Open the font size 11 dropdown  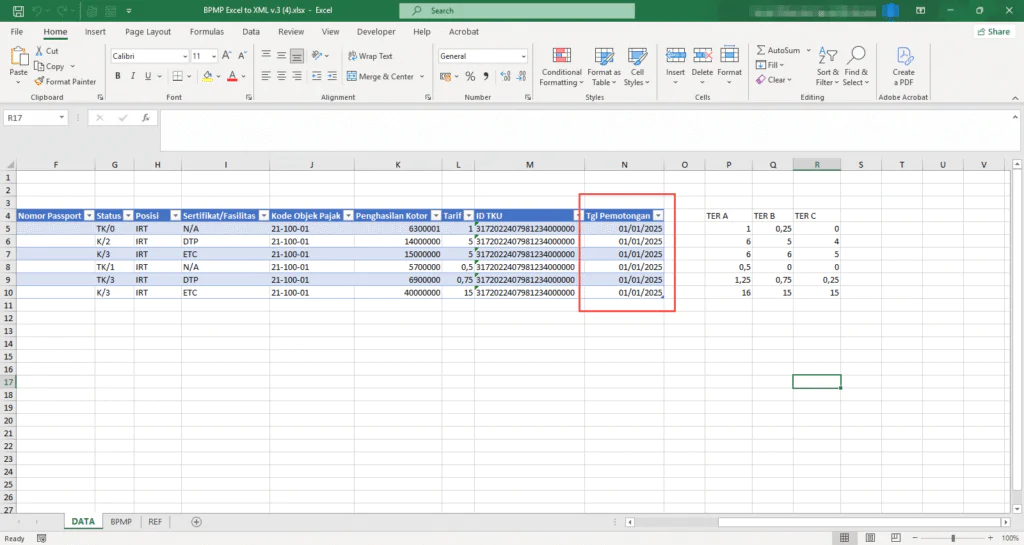tap(214, 57)
